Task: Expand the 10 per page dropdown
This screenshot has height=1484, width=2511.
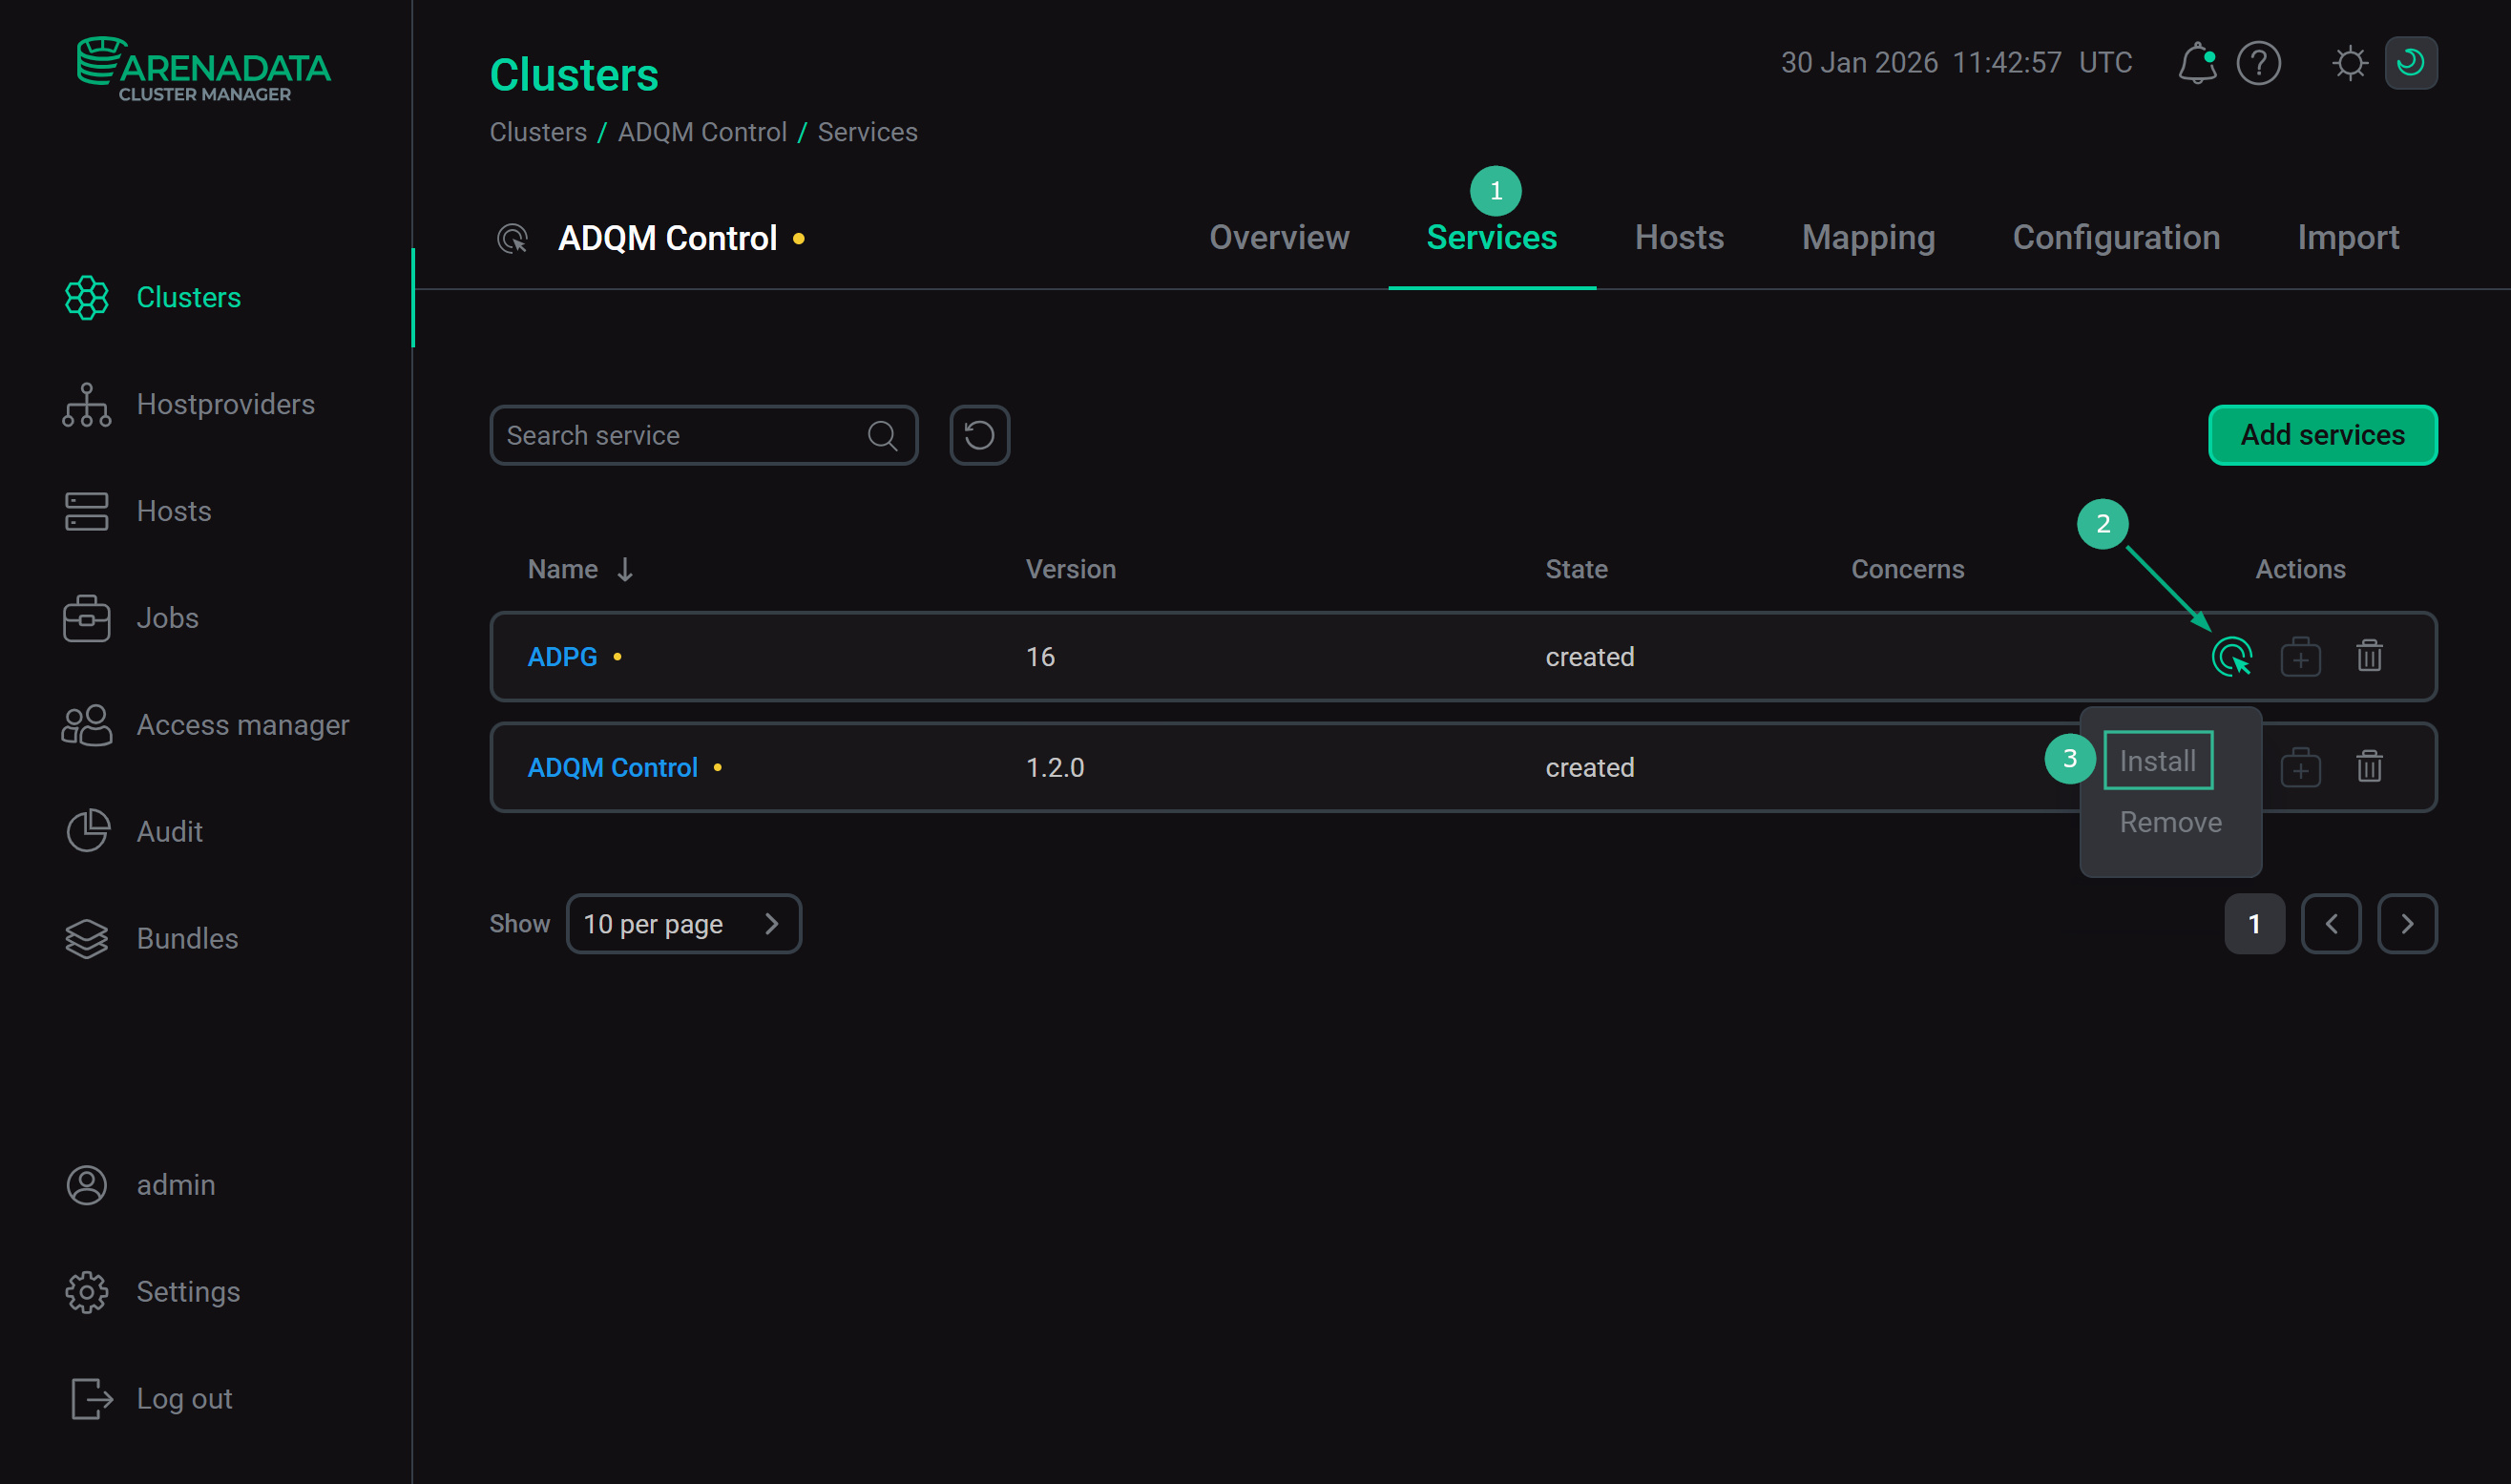Action: 683,923
